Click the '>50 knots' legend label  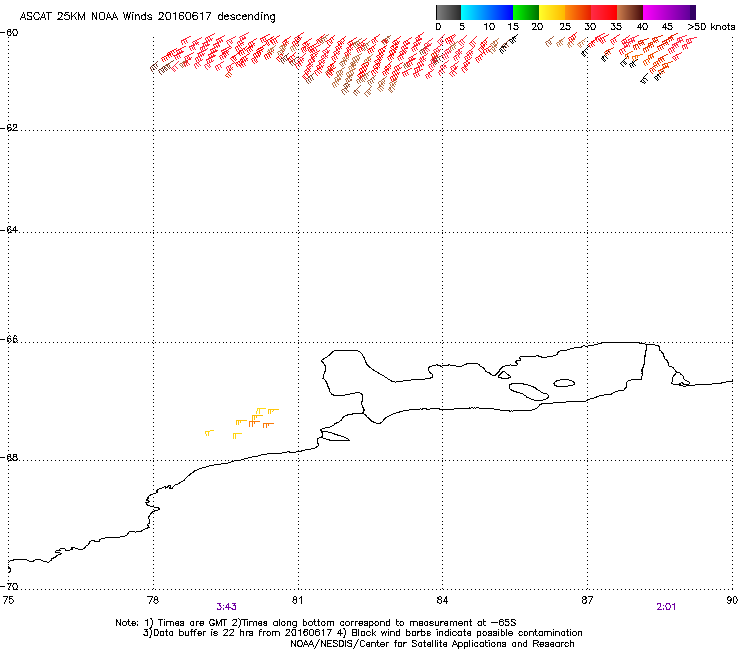[x=711, y=27]
